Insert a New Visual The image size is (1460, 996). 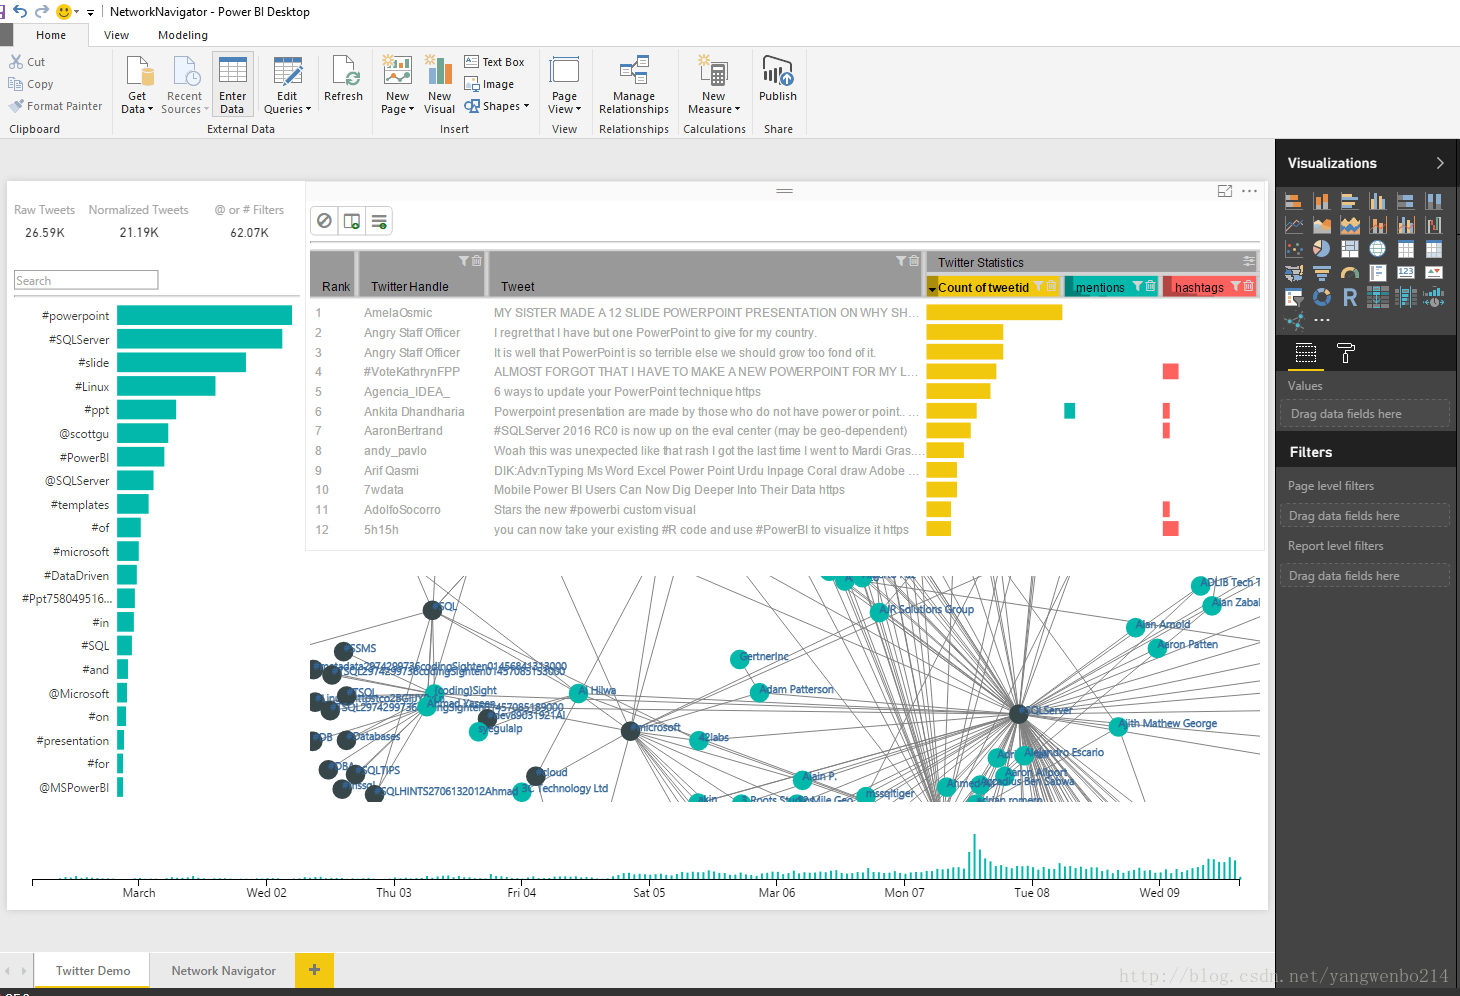click(439, 86)
